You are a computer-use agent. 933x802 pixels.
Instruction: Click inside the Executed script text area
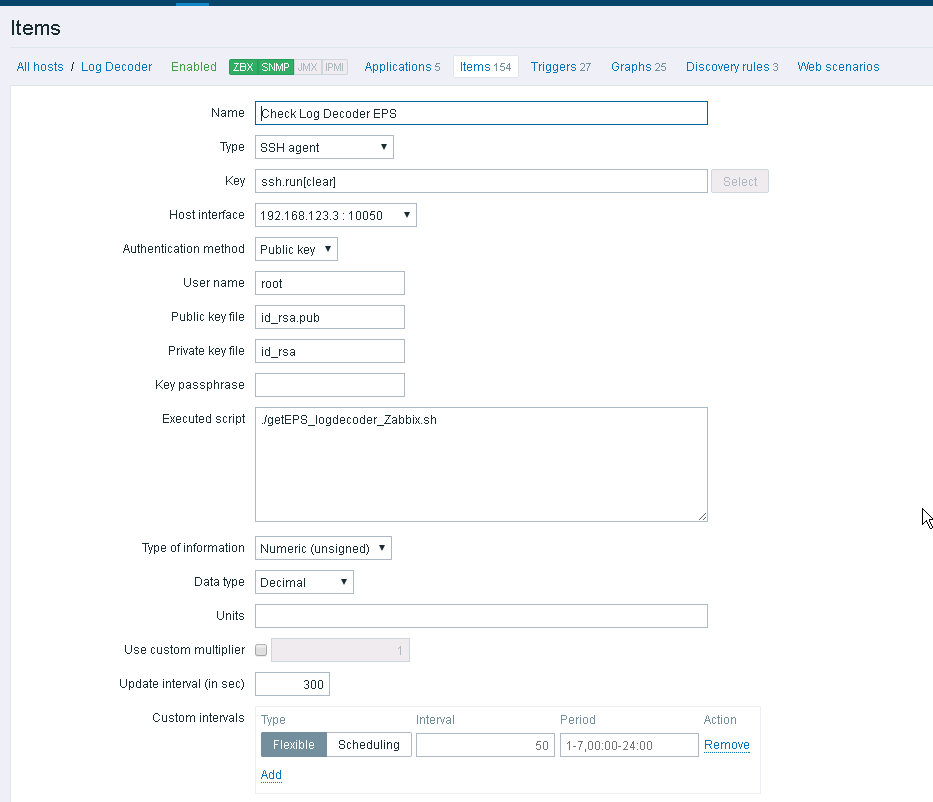480,464
